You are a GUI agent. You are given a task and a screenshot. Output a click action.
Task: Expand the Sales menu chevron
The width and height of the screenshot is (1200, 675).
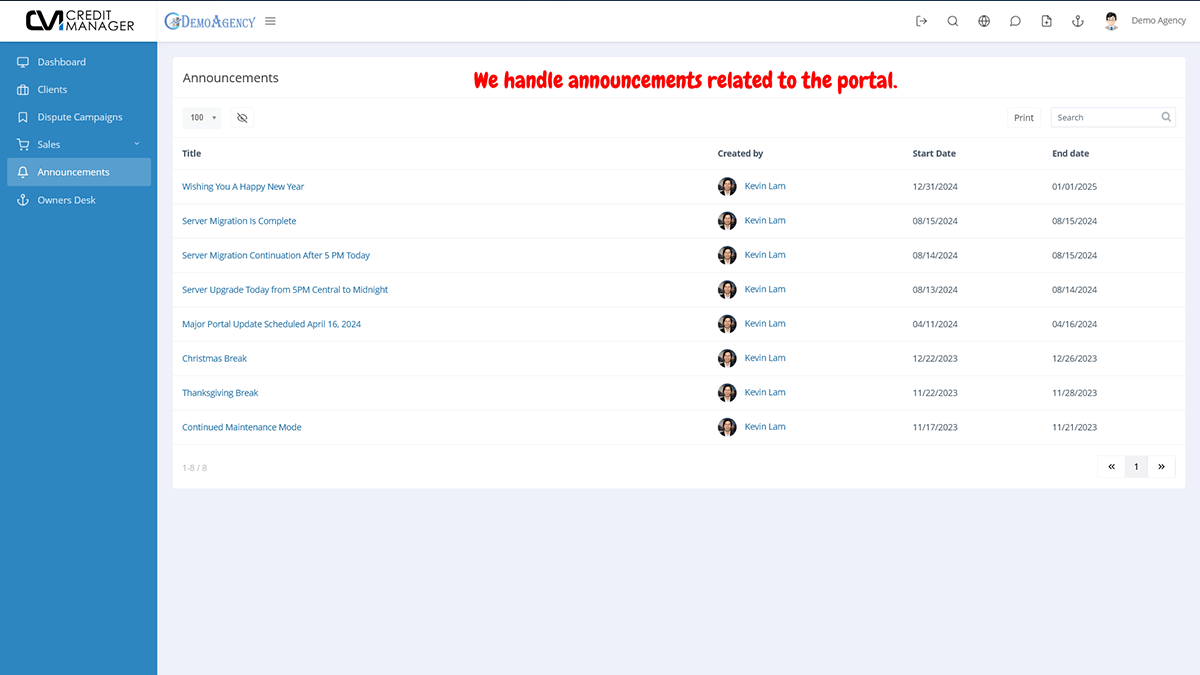137,144
